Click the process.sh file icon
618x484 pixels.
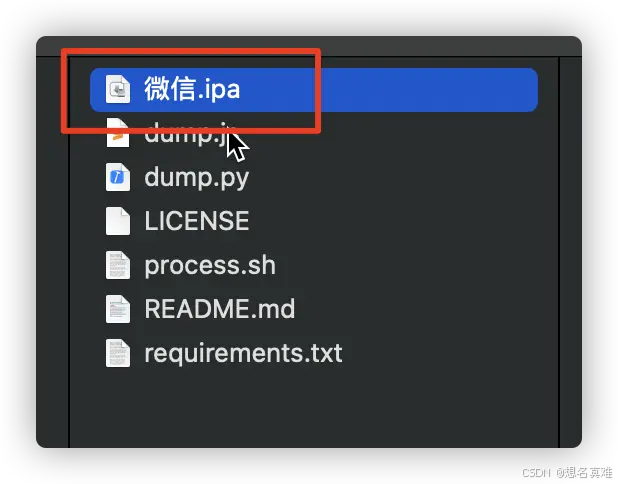[x=118, y=265]
